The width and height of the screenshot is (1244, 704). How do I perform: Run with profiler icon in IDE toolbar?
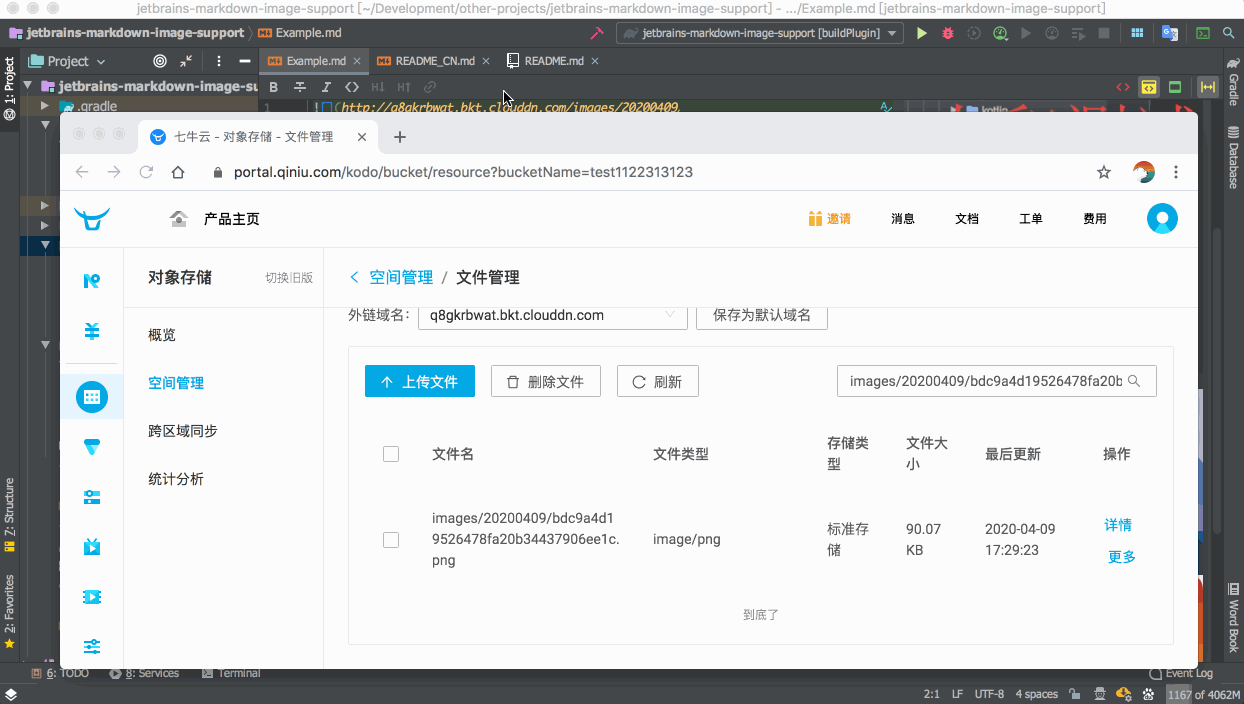[x=1000, y=33]
